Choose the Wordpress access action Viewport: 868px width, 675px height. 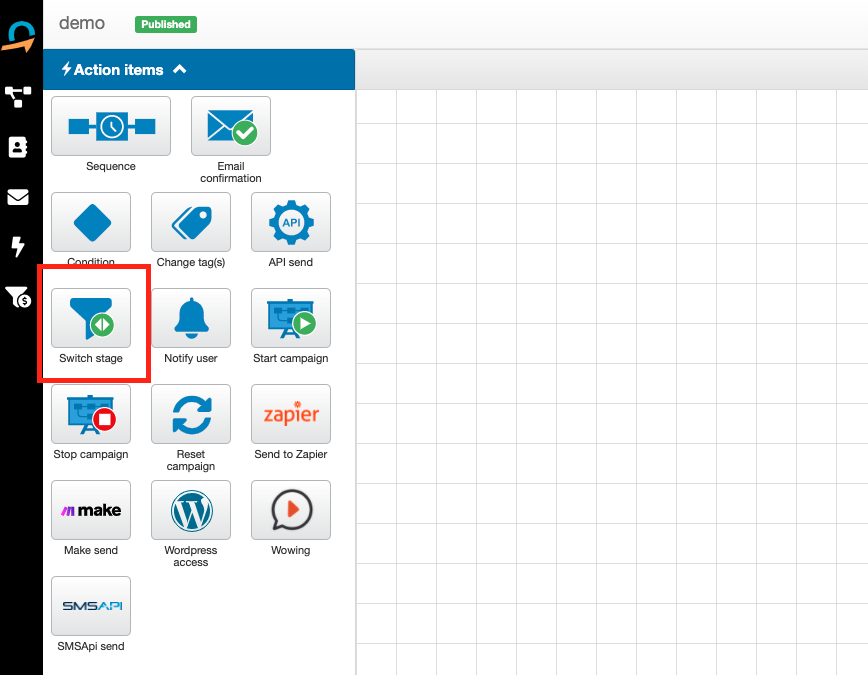coord(191,510)
